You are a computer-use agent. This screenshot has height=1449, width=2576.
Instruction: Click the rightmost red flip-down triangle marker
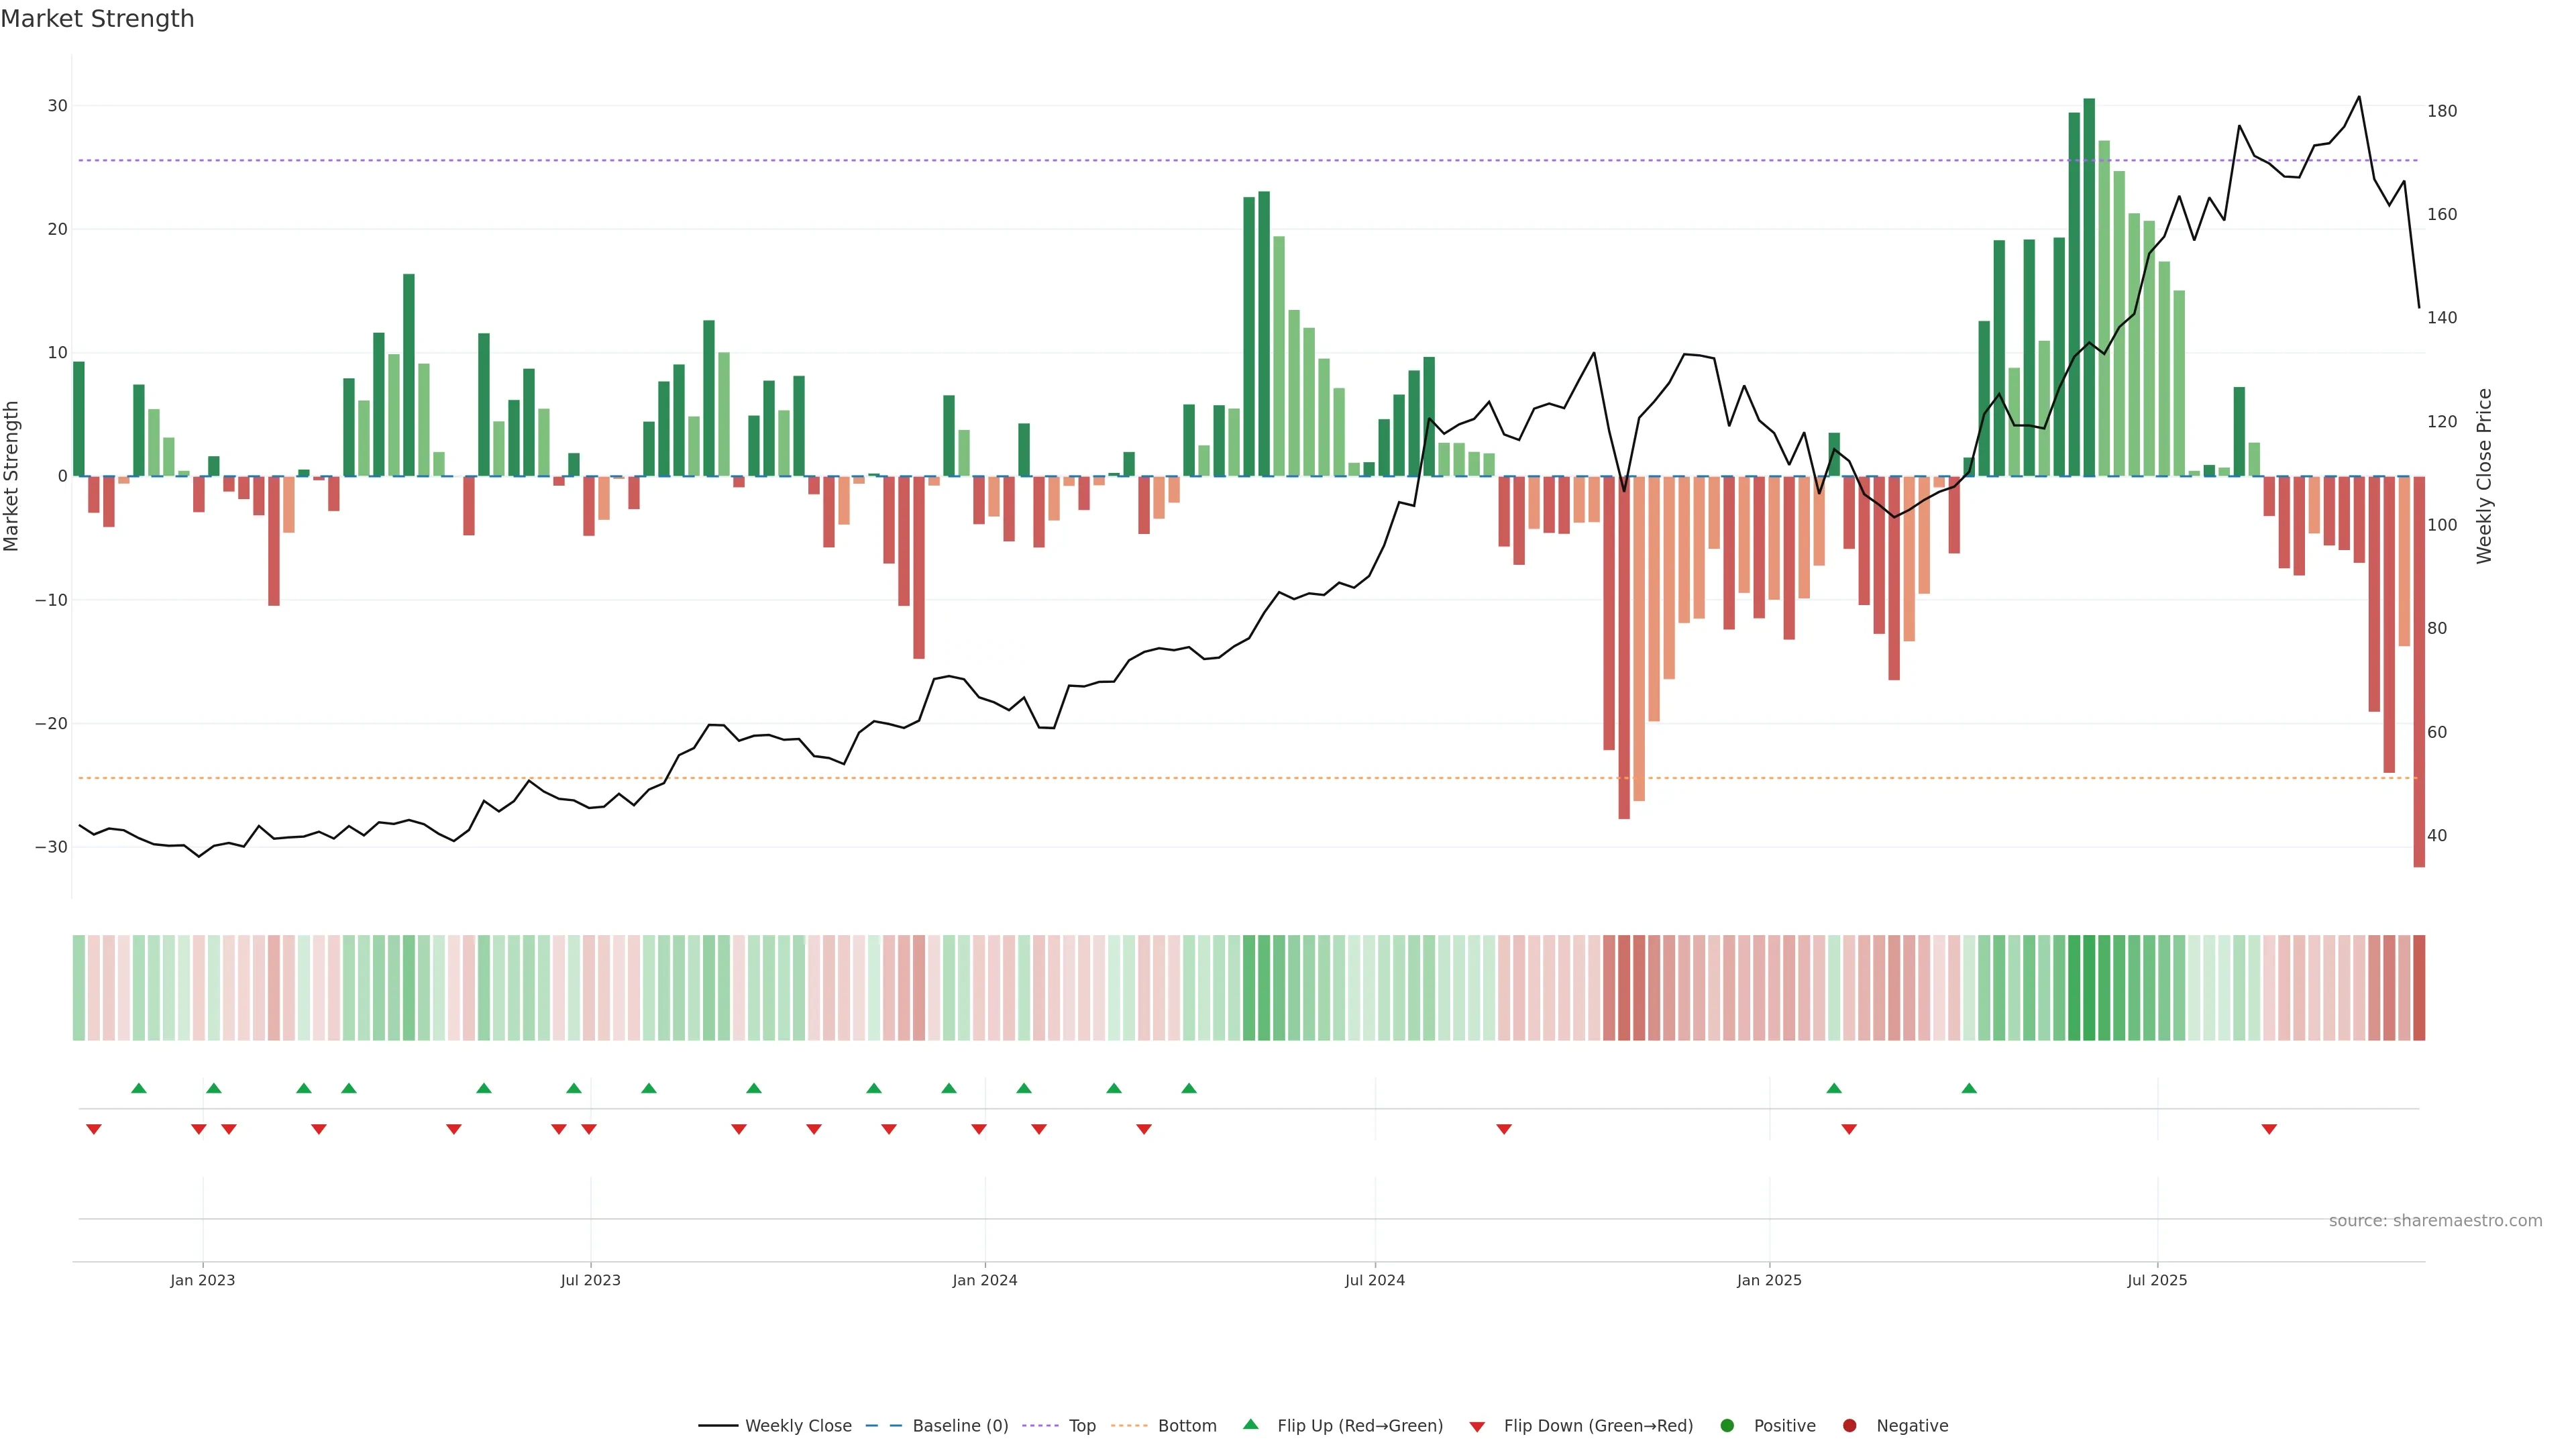(2269, 1129)
